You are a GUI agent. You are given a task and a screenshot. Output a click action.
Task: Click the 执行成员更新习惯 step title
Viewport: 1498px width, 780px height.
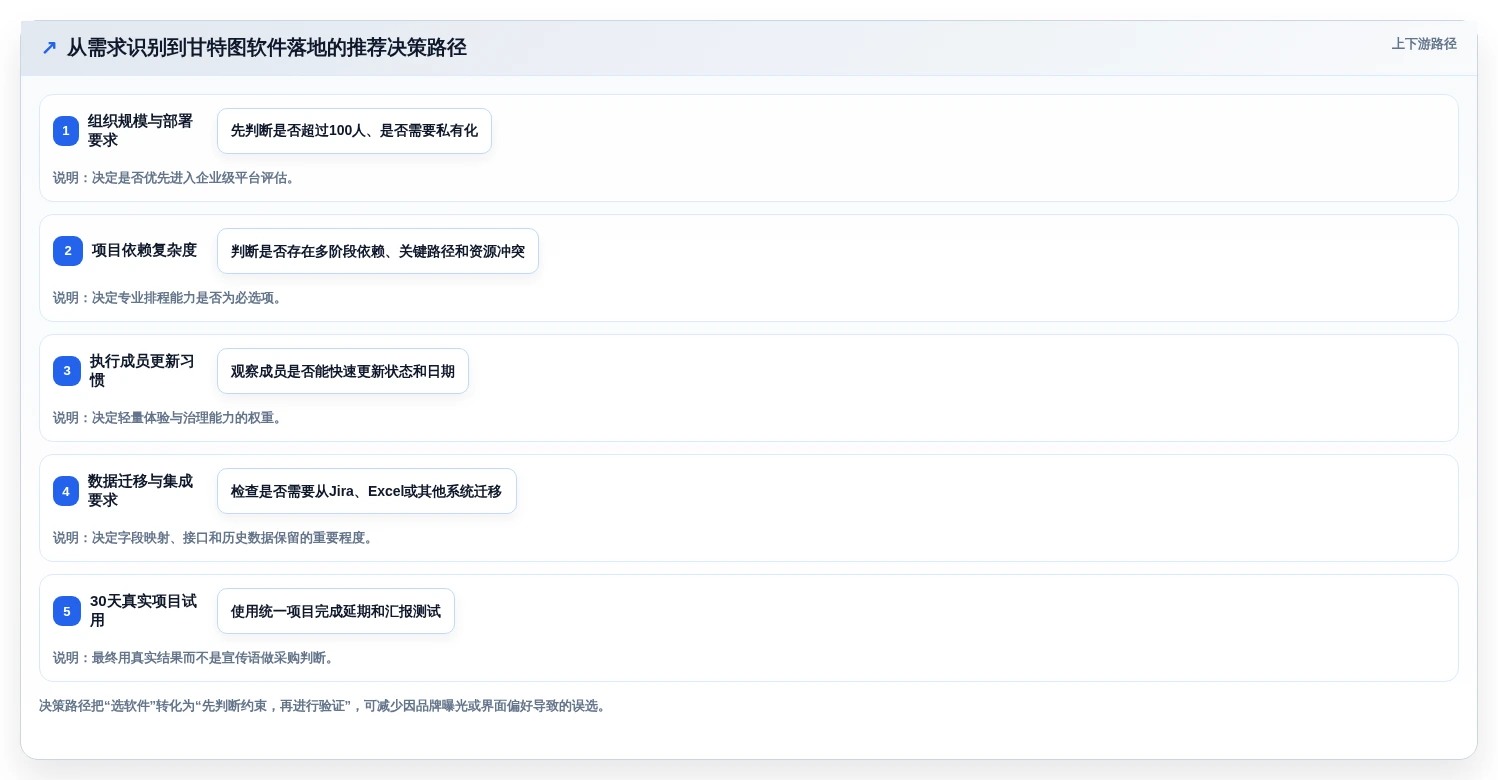click(143, 371)
